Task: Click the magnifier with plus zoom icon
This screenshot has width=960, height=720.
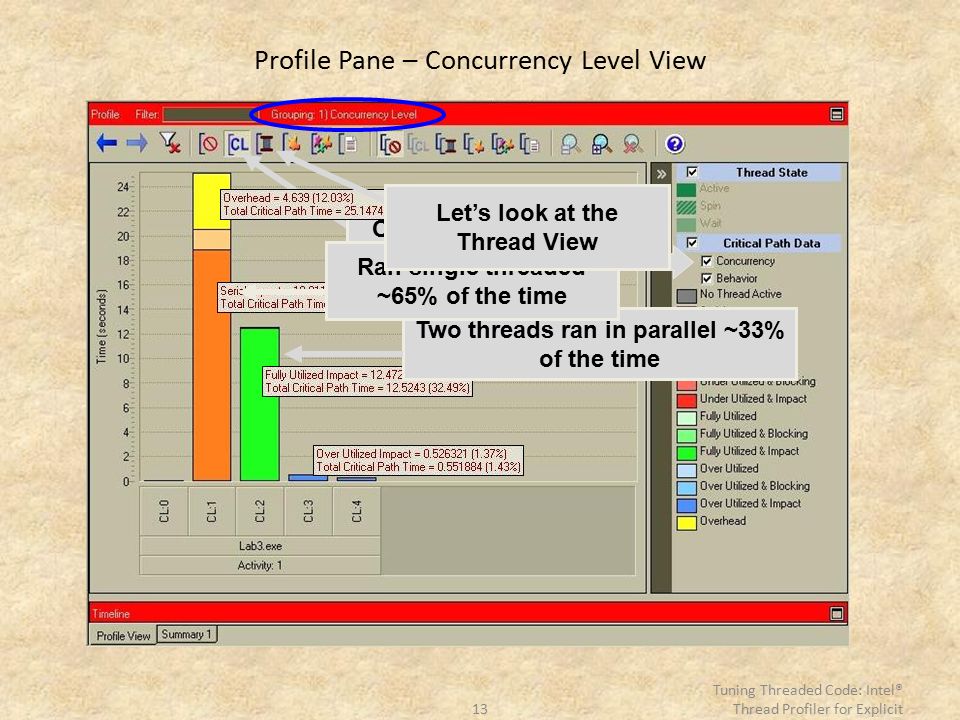Action: tap(601, 144)
